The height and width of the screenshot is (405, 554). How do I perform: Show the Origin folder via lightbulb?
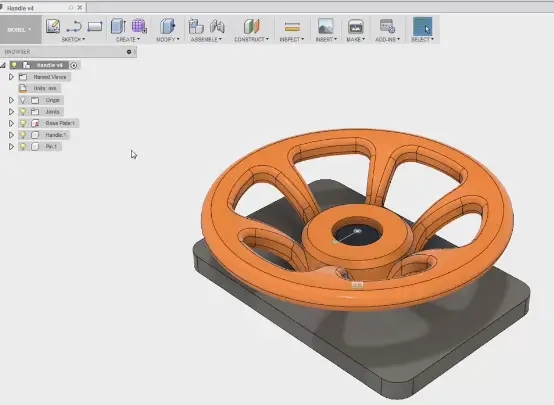pos(23,100)
